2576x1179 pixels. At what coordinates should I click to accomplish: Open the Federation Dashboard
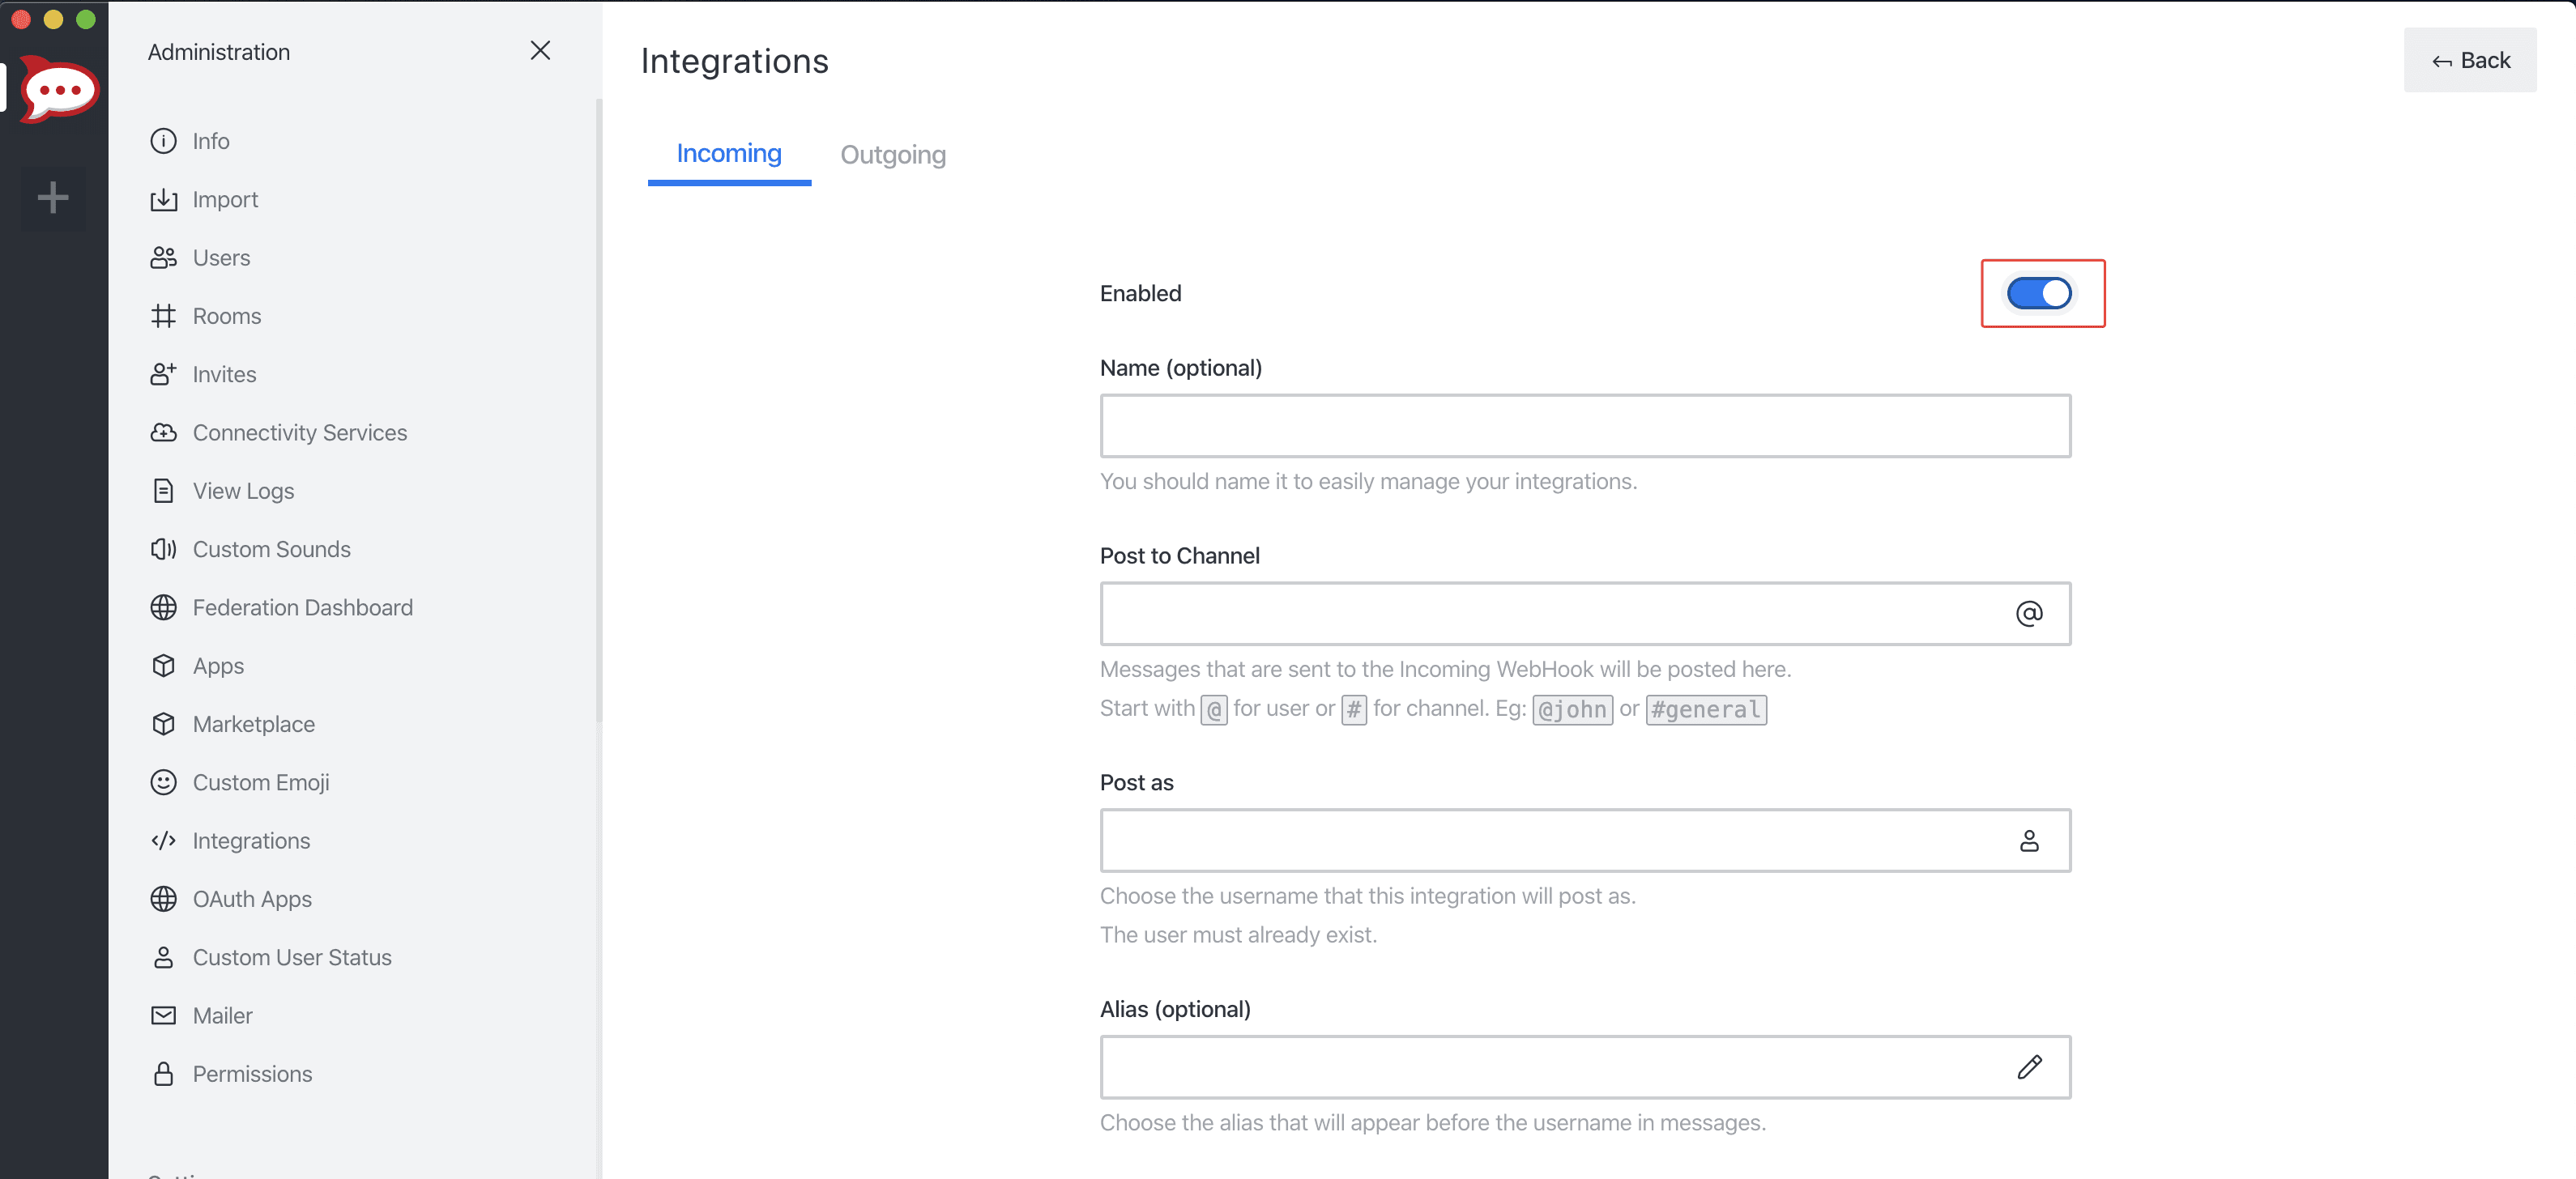[303, 607]
